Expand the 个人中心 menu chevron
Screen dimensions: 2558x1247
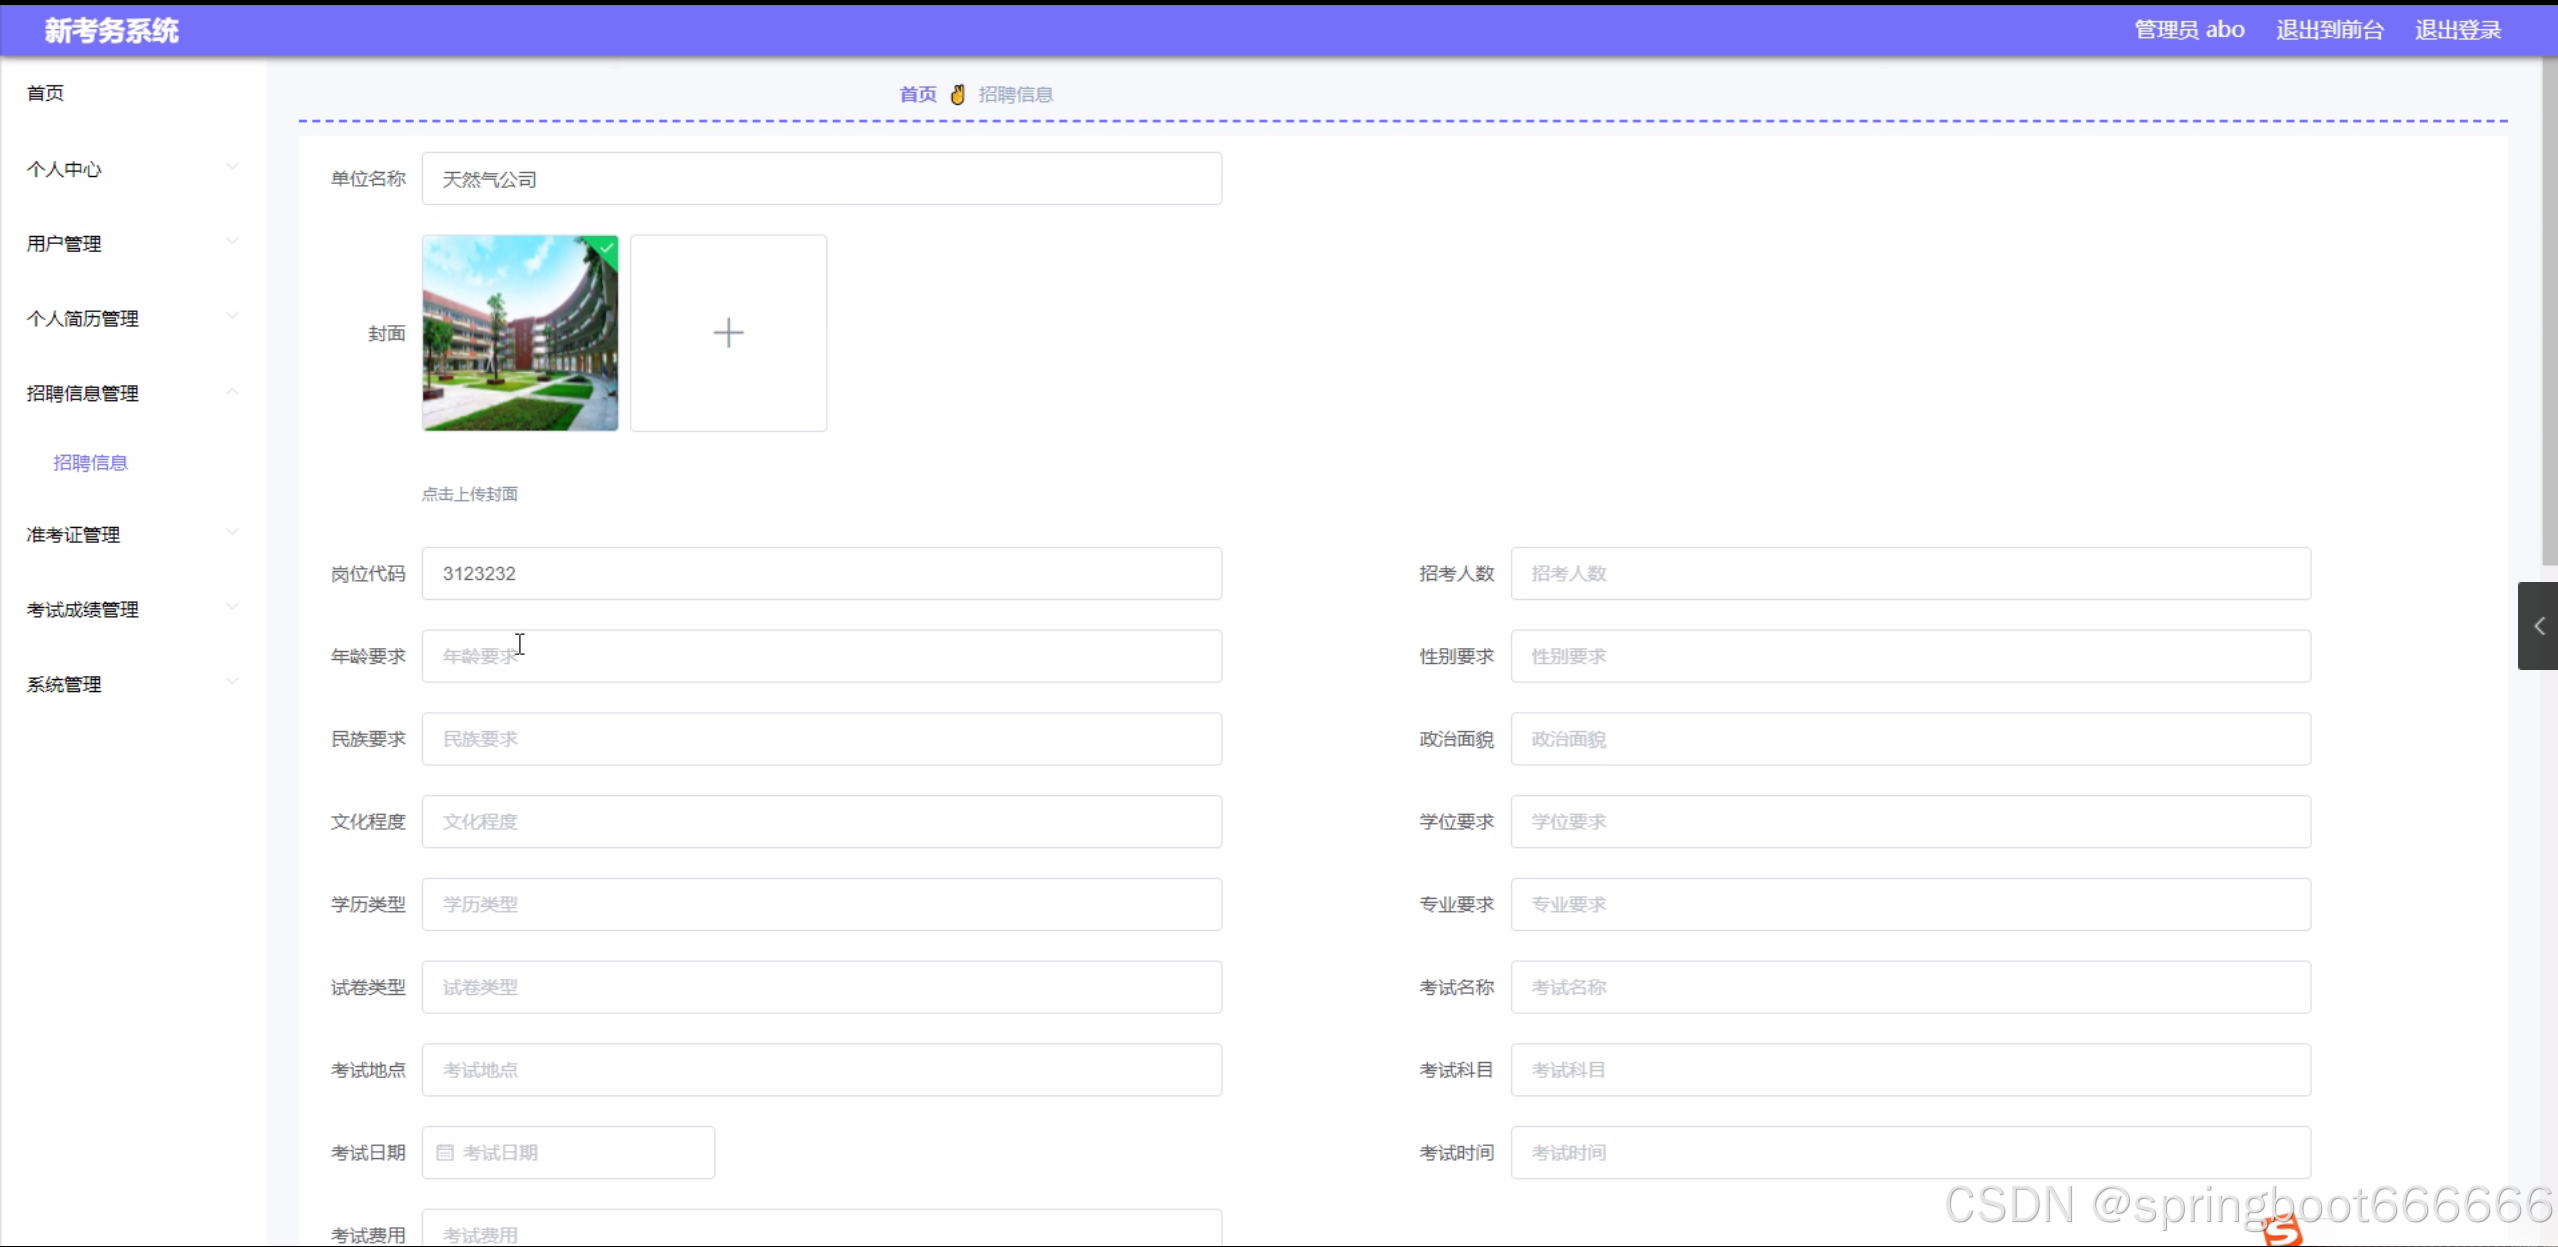232,166
